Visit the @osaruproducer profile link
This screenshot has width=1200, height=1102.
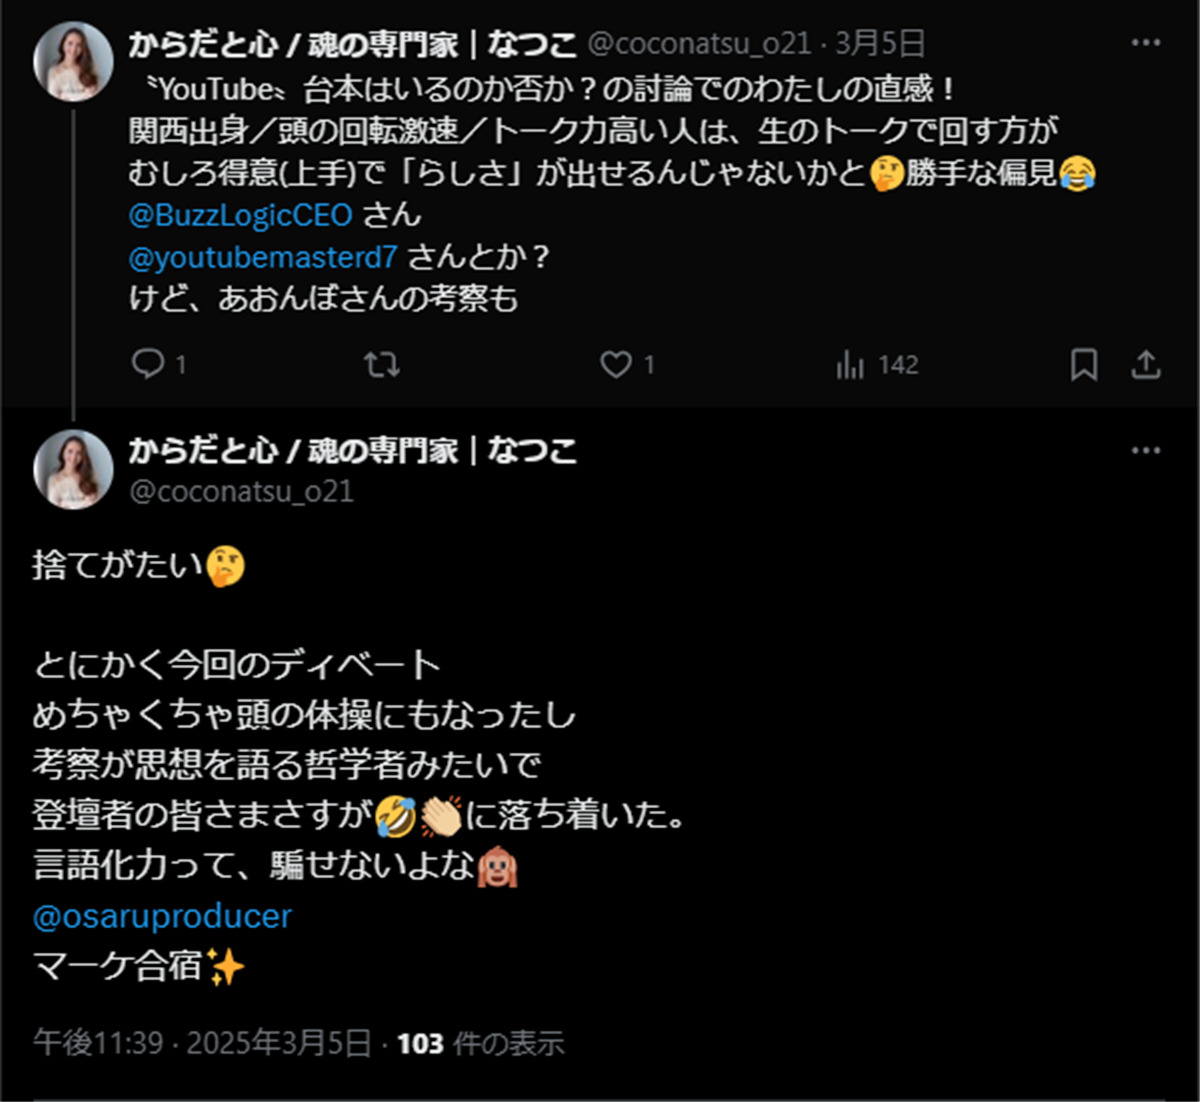pyautogui.click(x=162, y=916)
